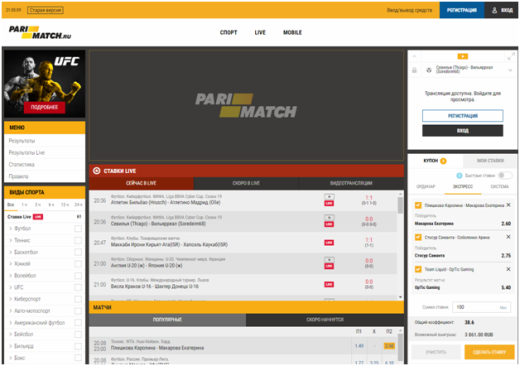Click the Parimatch.ru logo
The image size is (520, 366).
(40, 32)
